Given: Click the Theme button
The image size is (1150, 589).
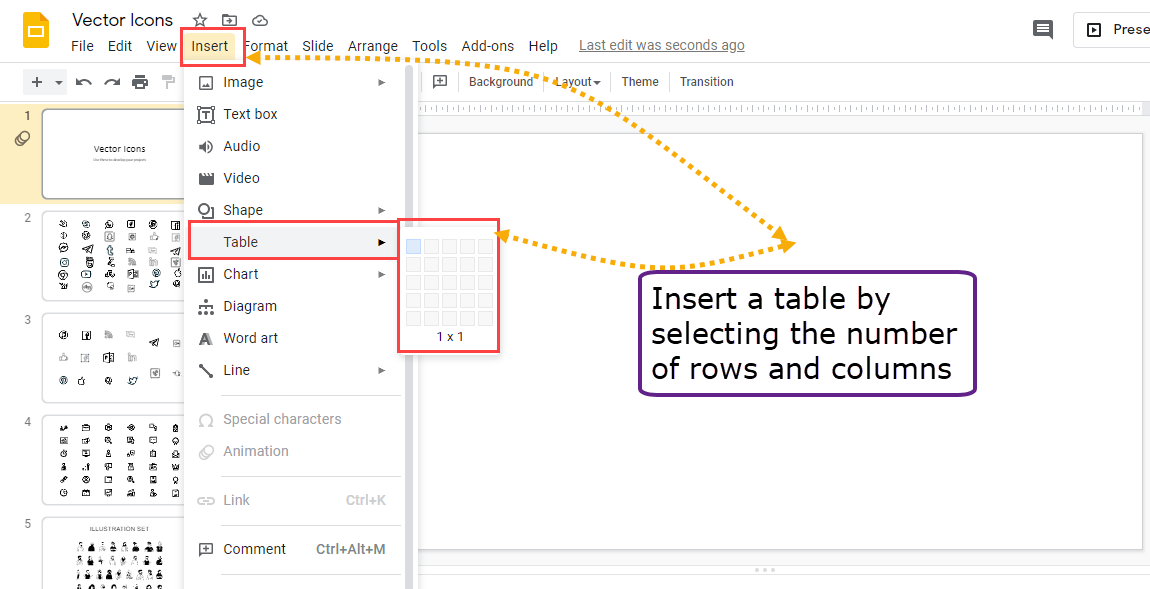Looking at the screenshot, I should pos(639,81).
